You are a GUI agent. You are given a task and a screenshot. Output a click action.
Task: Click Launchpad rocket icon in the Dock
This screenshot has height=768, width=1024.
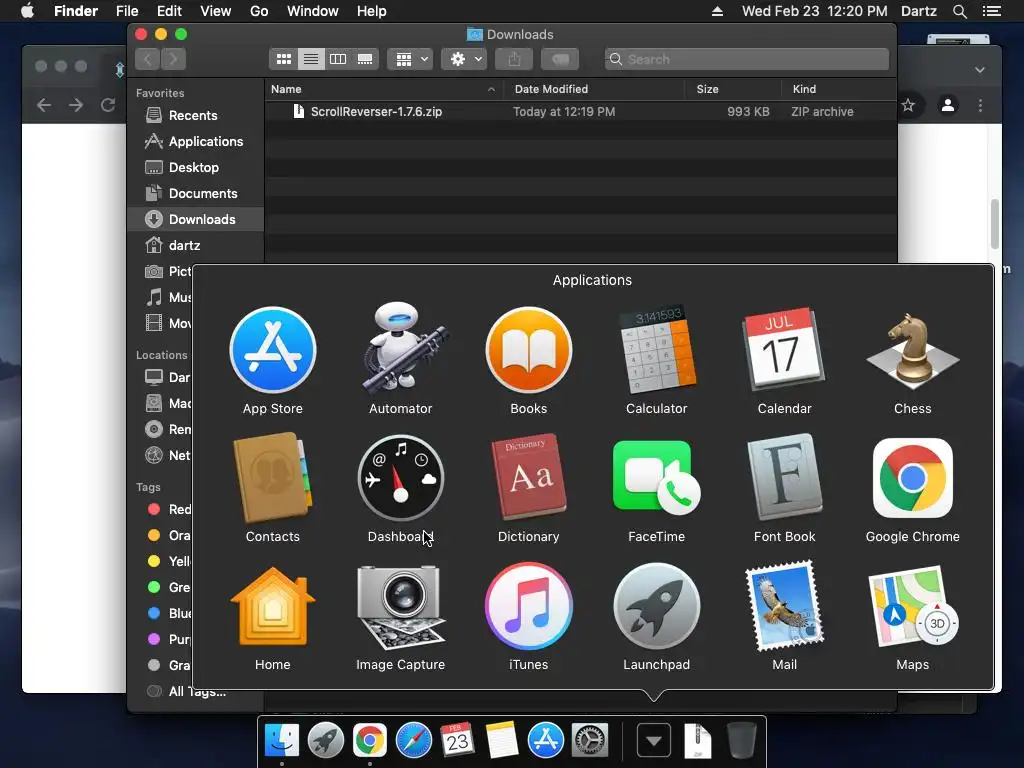325,741
